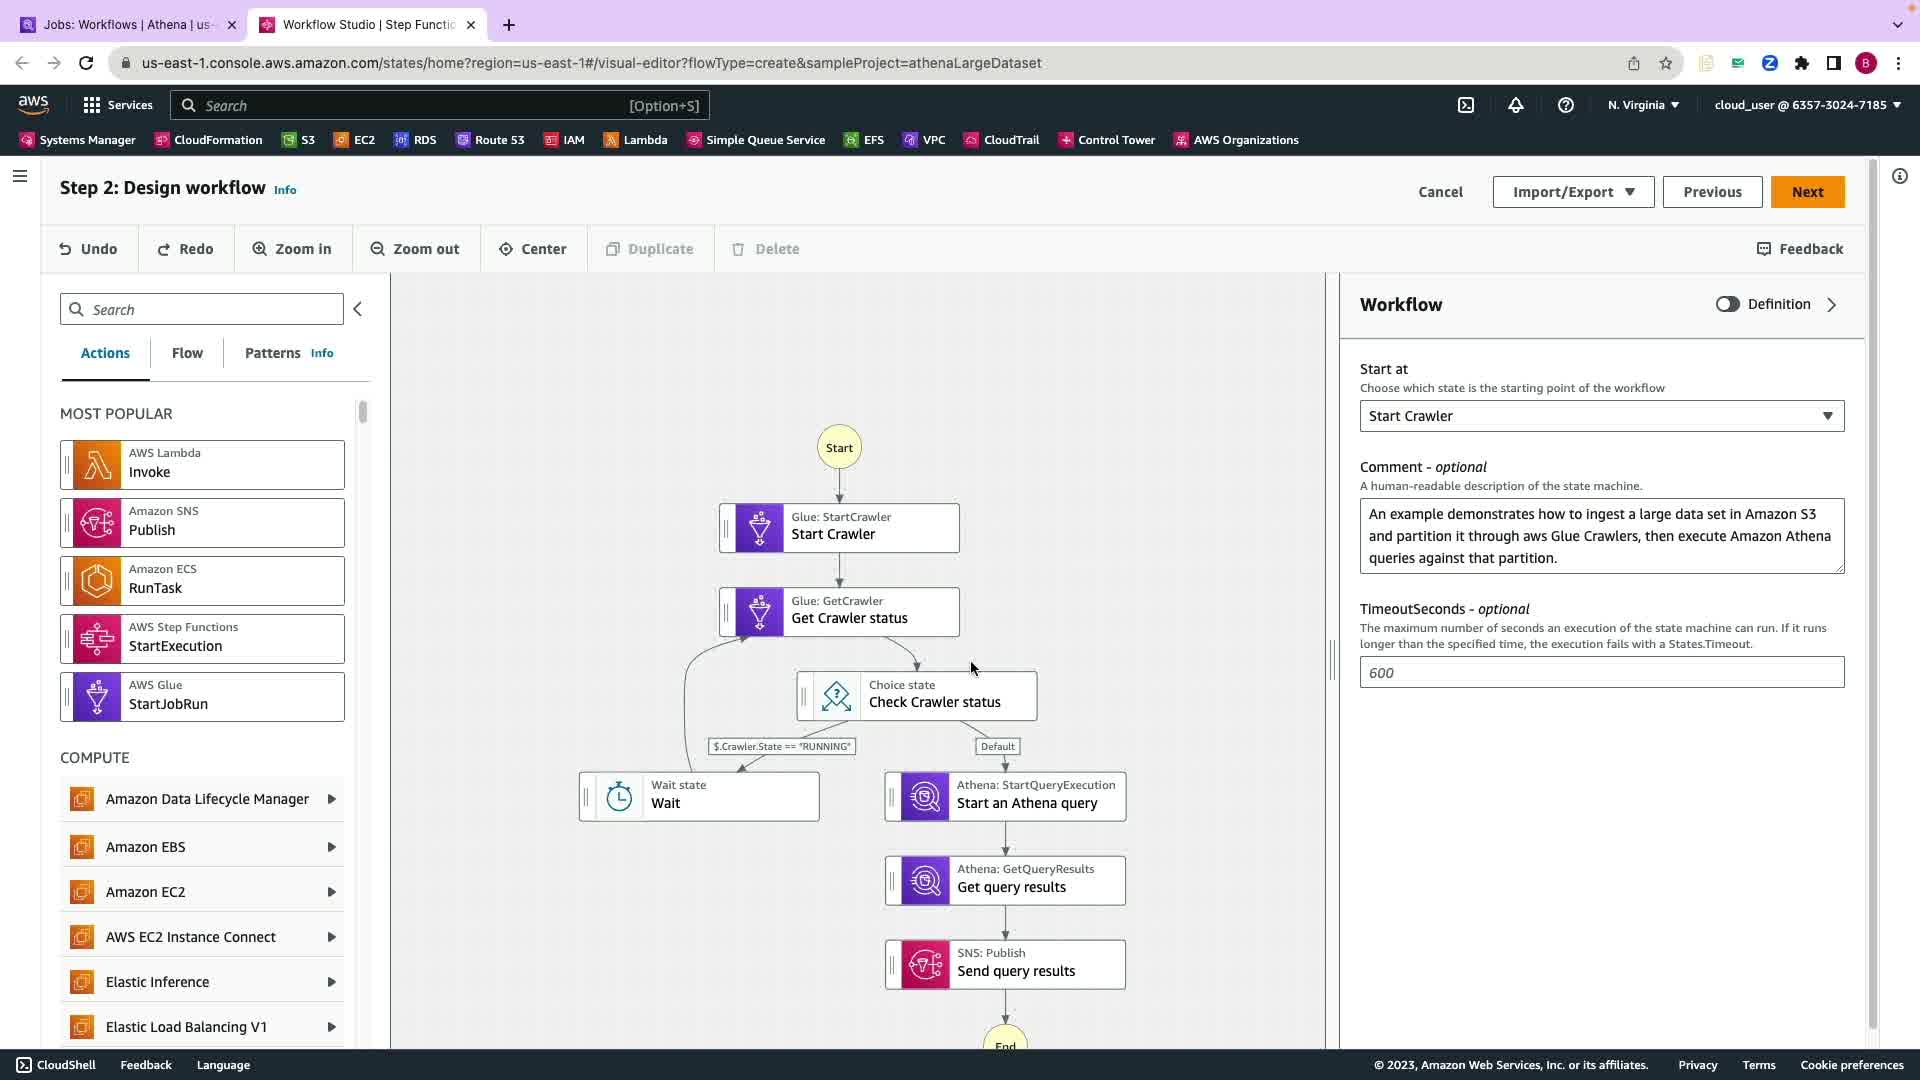Screen dimensions: 1920x1080
Task: Open the Start at dropdown
Action: tap(1601, 416)
